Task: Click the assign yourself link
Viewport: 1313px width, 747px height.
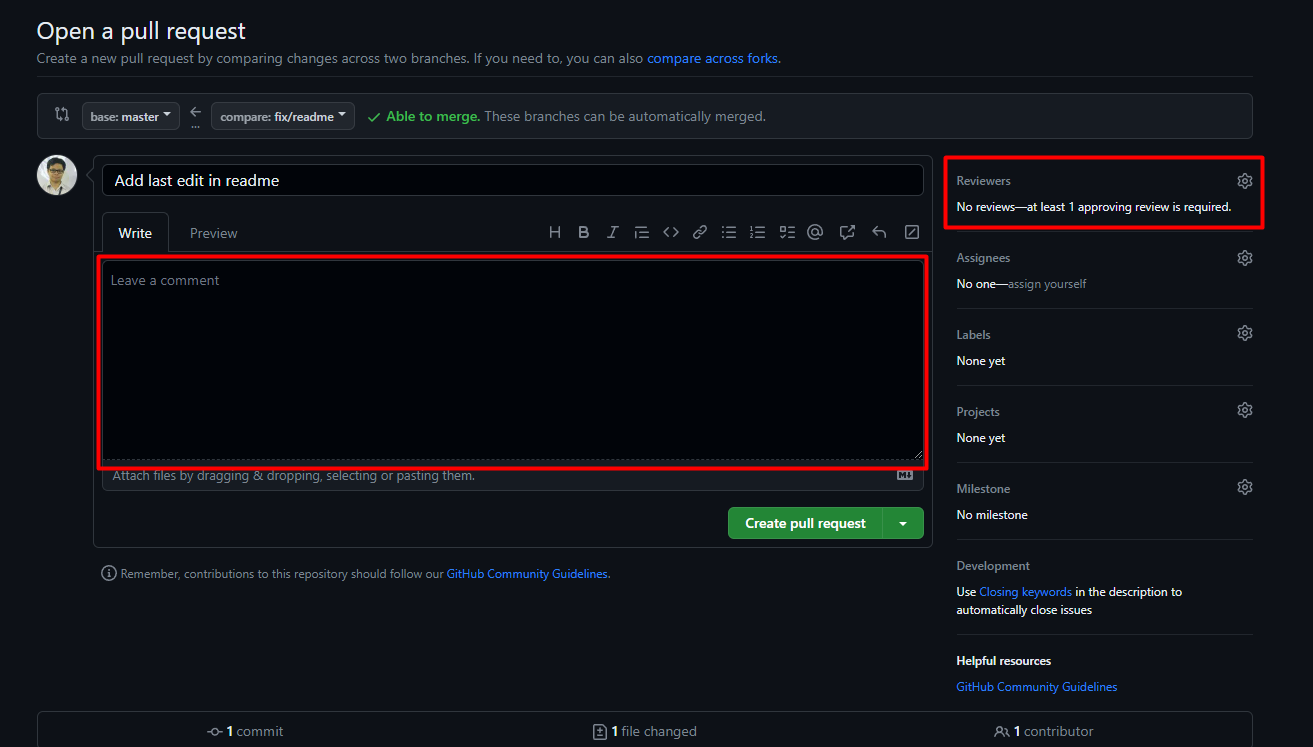Action: pyautogui.click(x=1047, y=284)
